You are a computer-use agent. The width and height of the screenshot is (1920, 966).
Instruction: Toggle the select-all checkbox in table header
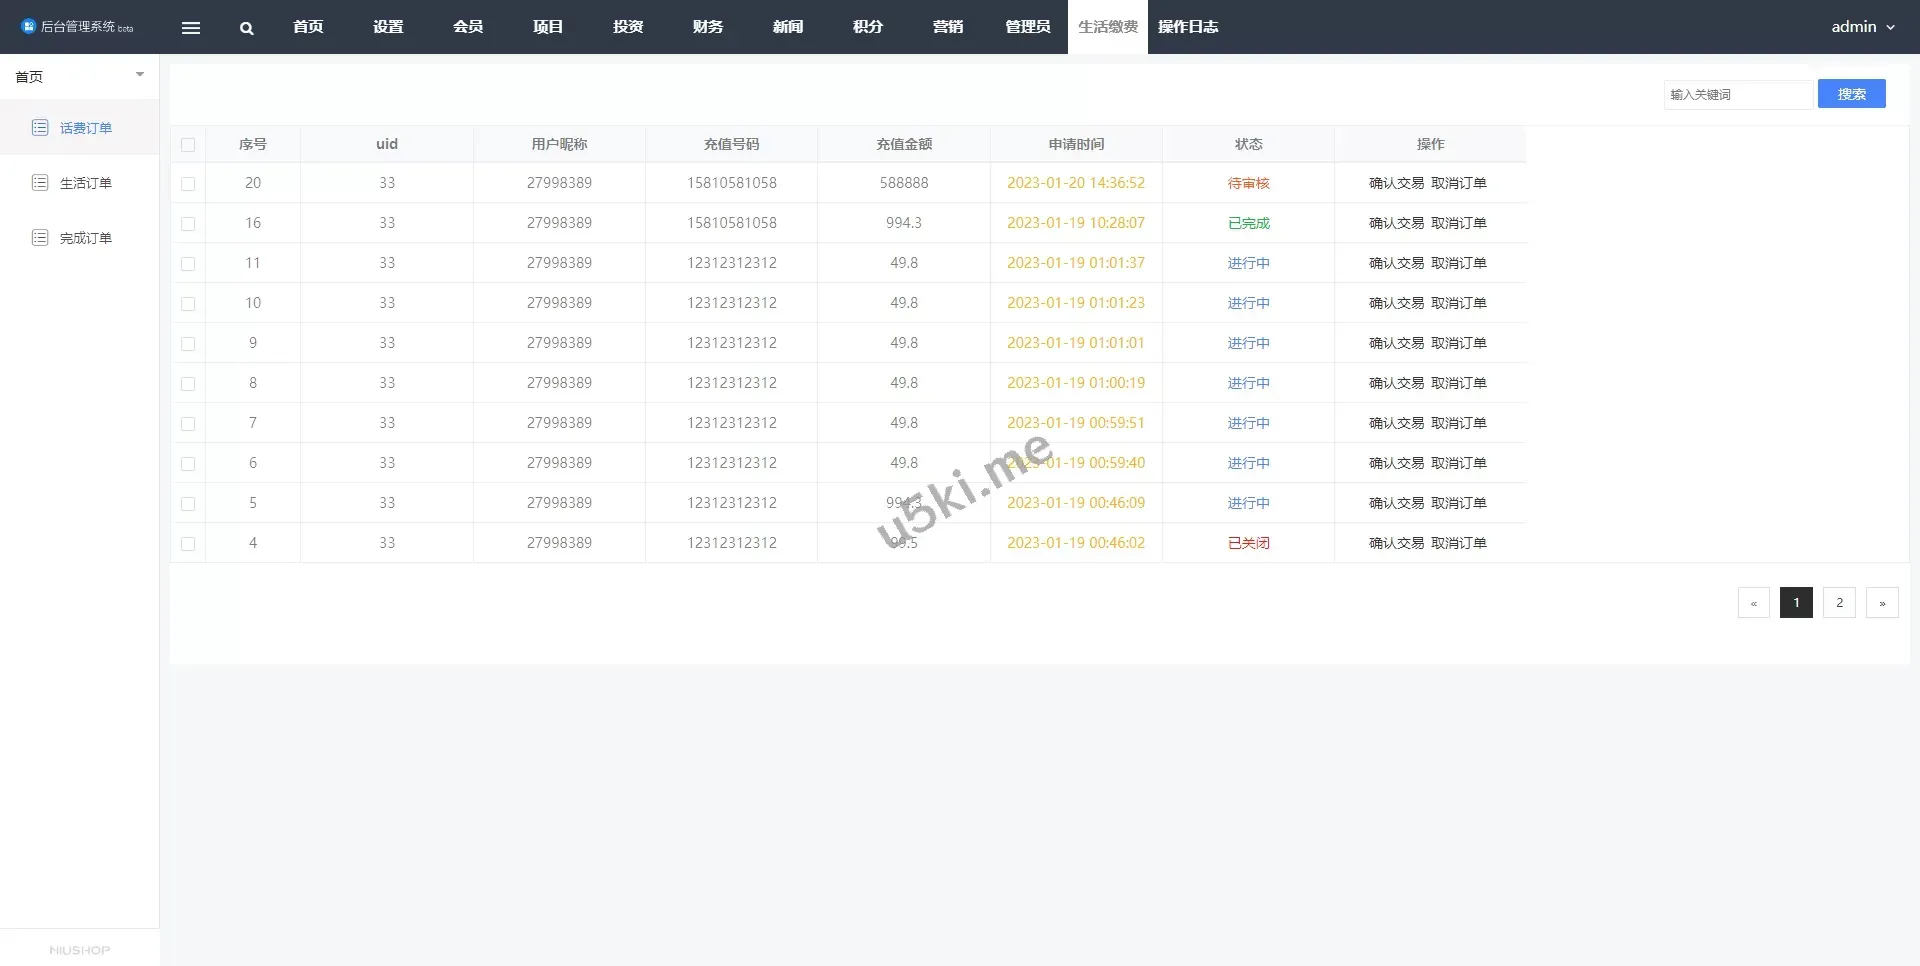tap(188, 145)
